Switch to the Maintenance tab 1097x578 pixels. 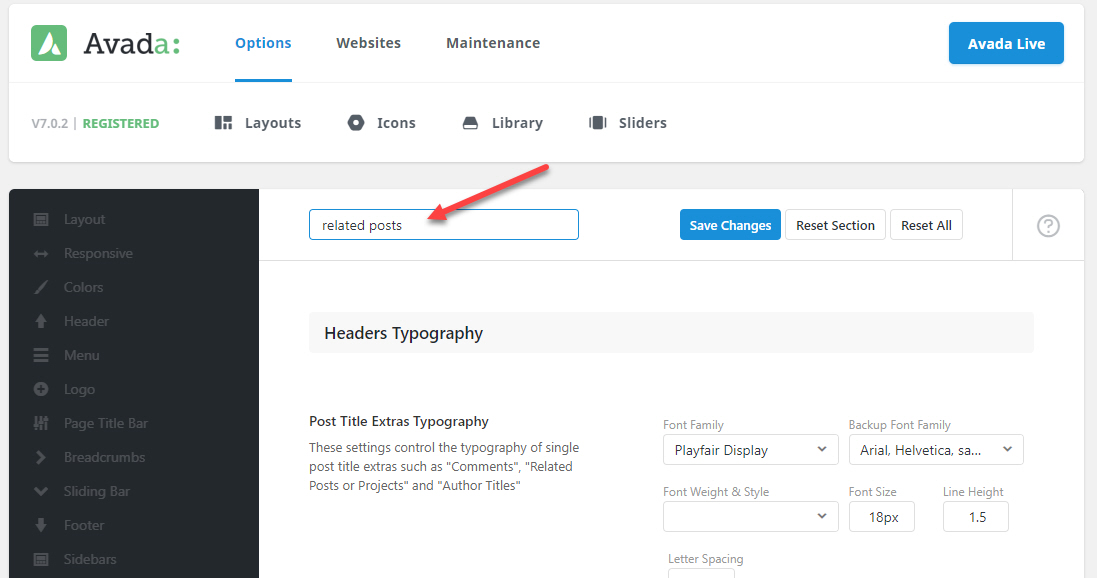tap(493, 43)
